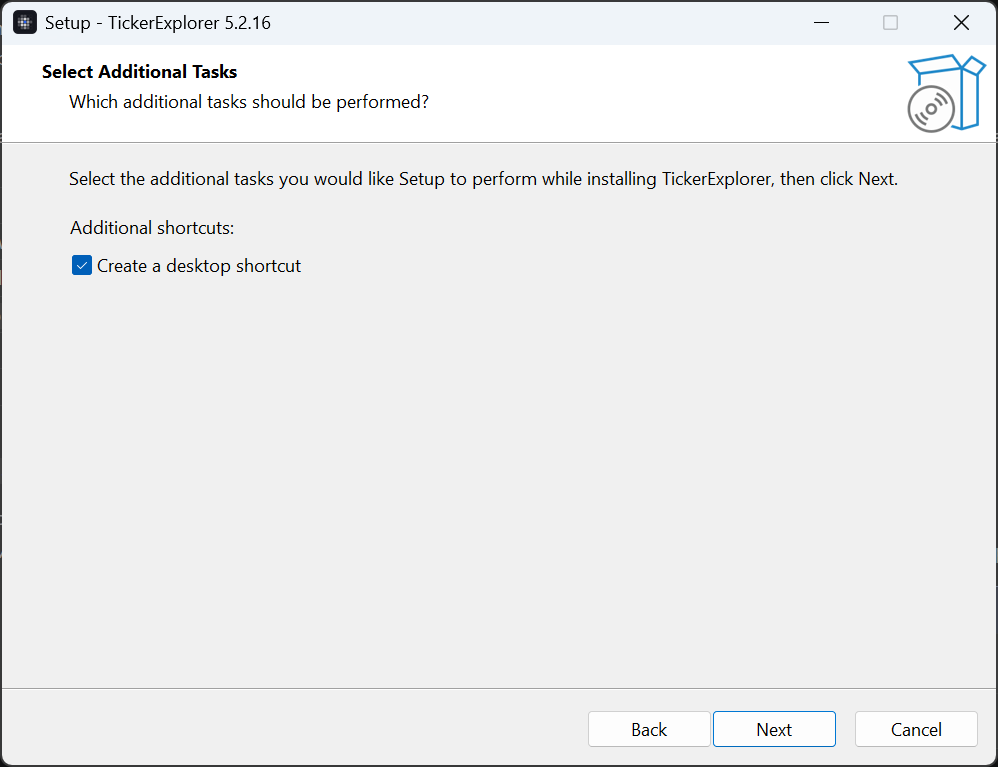998x767 pixels.
Task: Cancel the TickerExplorer setup
Action: click(x=916, y=729)
